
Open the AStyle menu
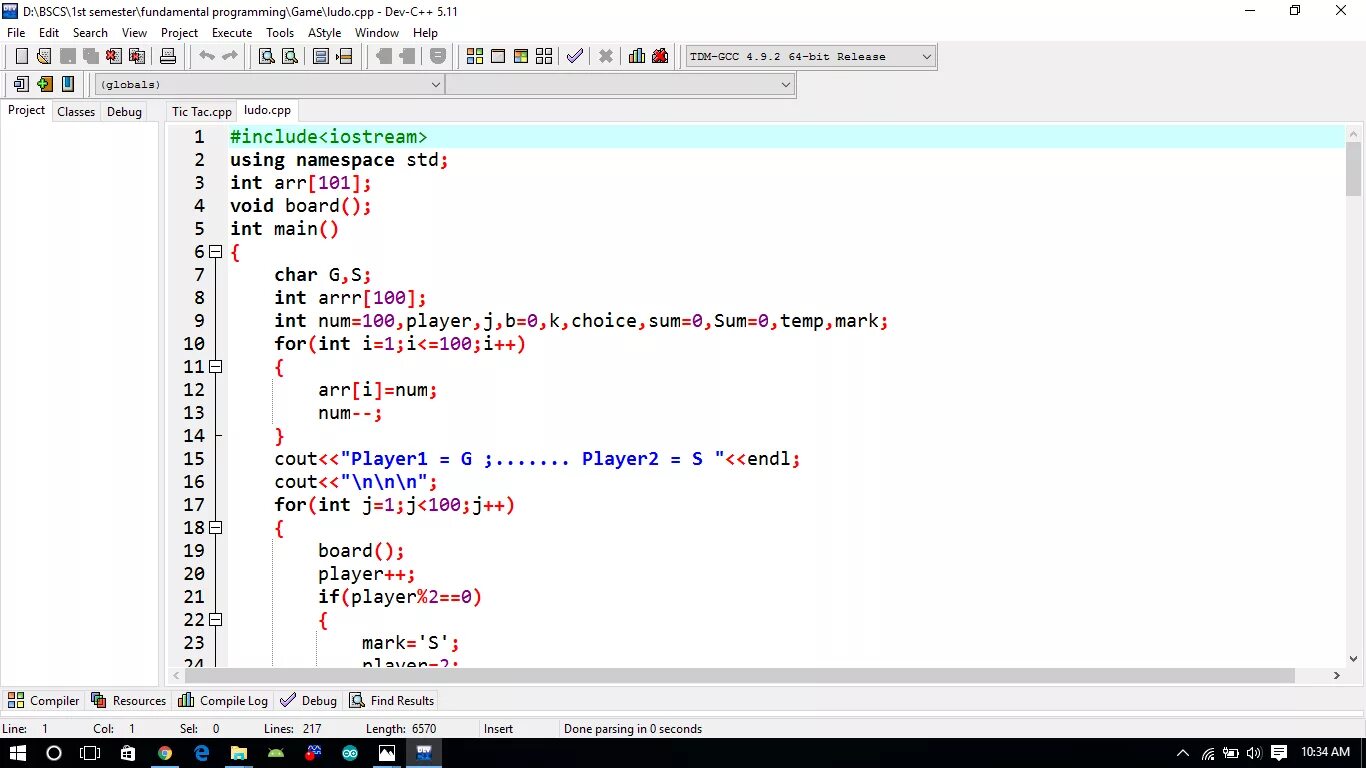pyautogui.click(x=324, y=33)
